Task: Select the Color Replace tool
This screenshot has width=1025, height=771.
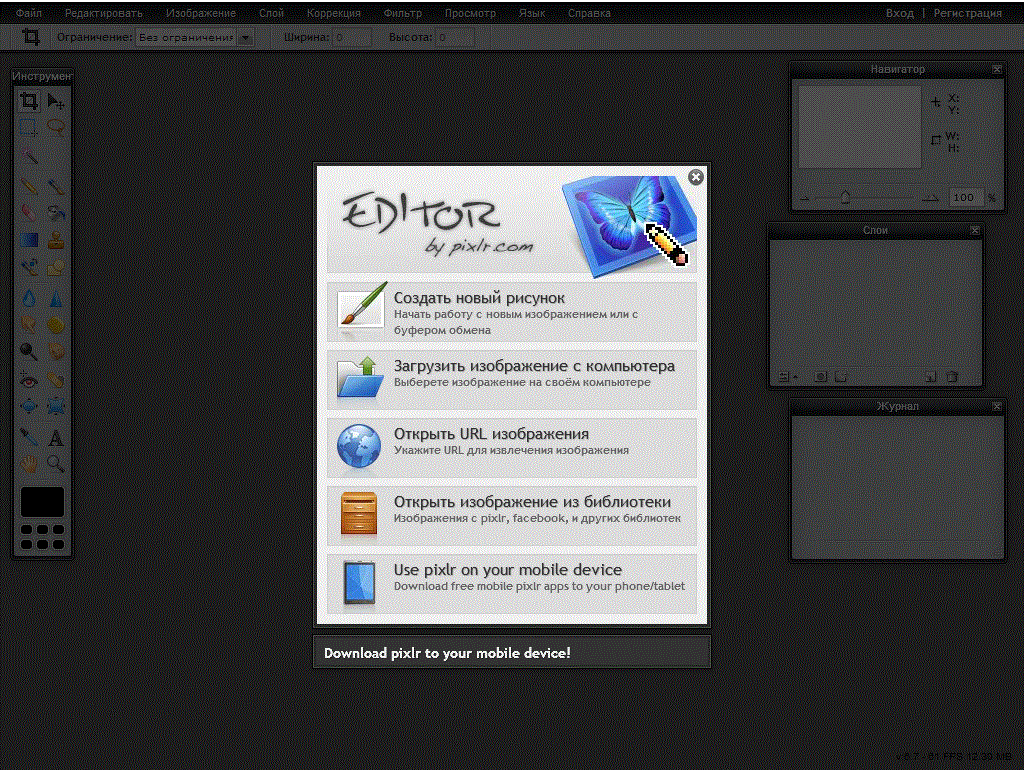Action: coord(29,267)
